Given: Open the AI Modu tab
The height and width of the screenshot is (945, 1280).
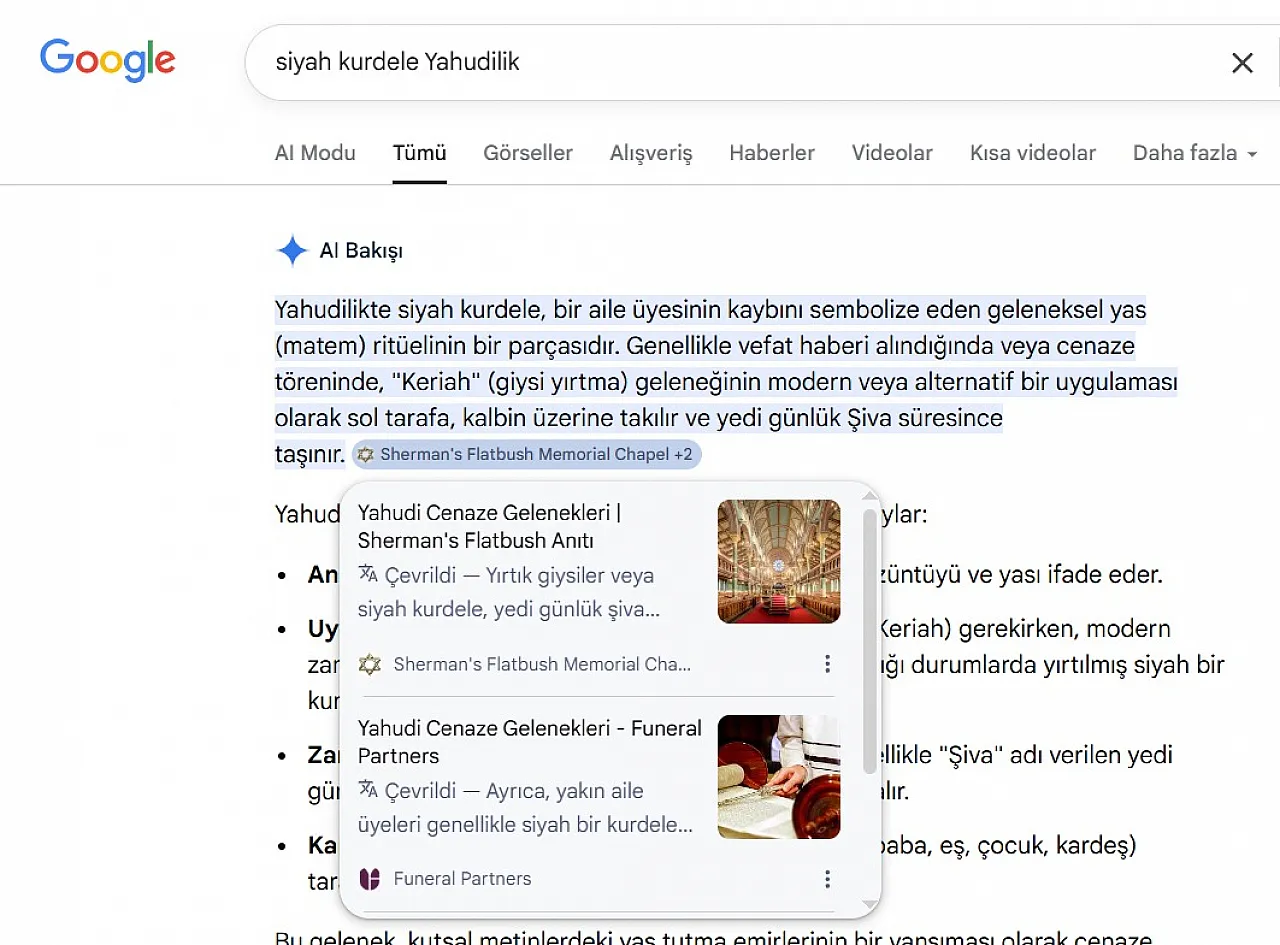Looking at the screenshot, I should coord(315,153).
